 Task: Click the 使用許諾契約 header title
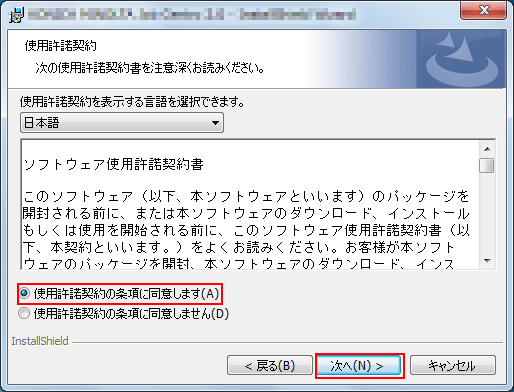click(61, 46)
